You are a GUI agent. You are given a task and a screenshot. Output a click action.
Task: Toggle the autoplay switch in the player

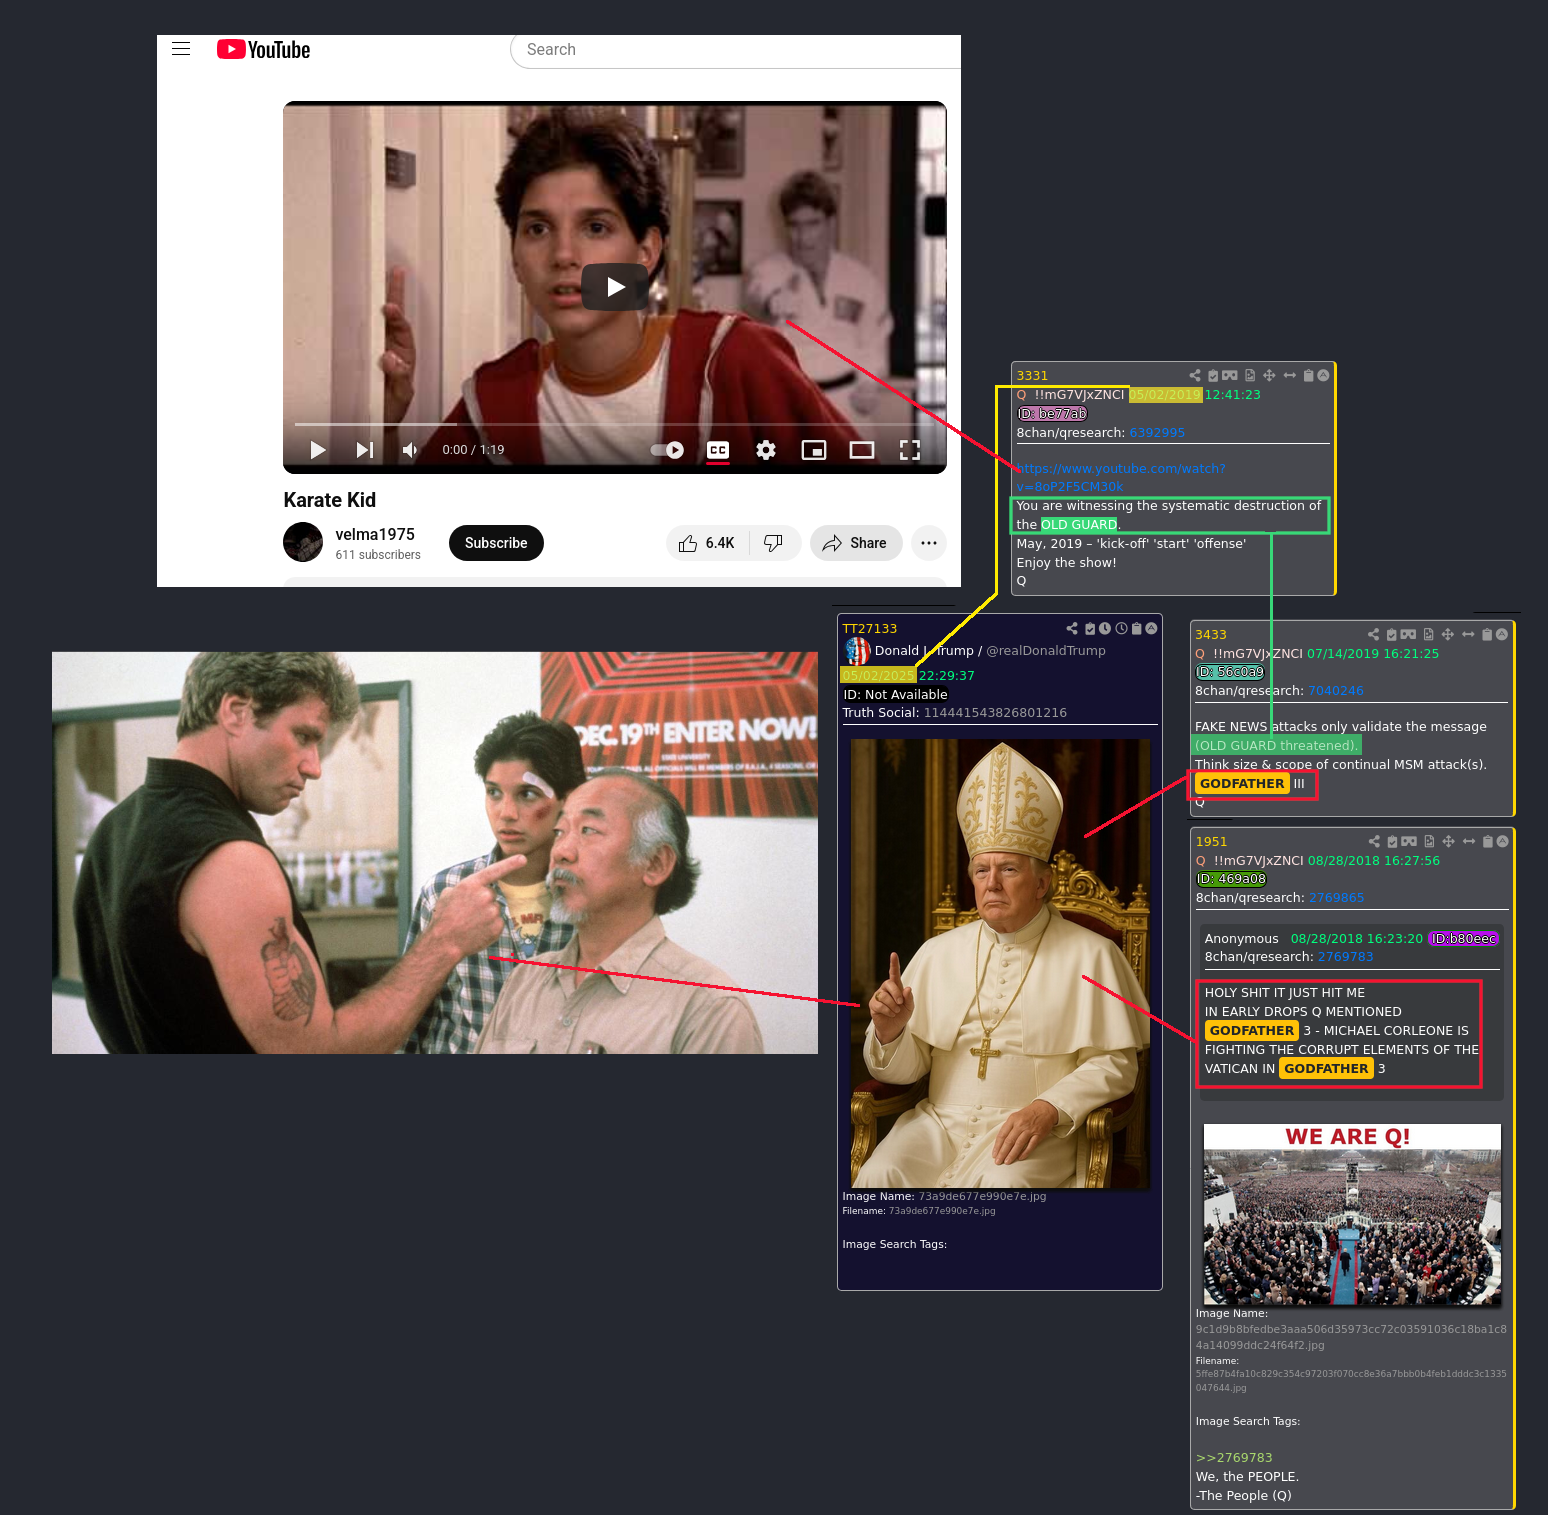click(x=667, y=450)
